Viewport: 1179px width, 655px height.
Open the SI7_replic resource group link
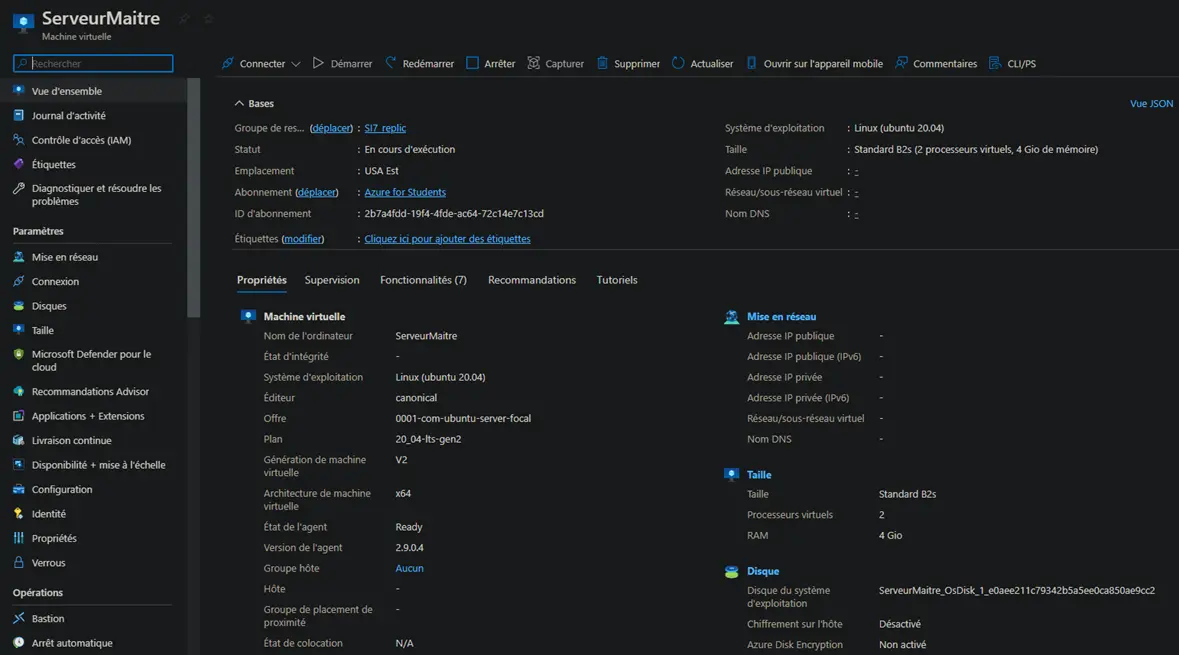[385, 128]
